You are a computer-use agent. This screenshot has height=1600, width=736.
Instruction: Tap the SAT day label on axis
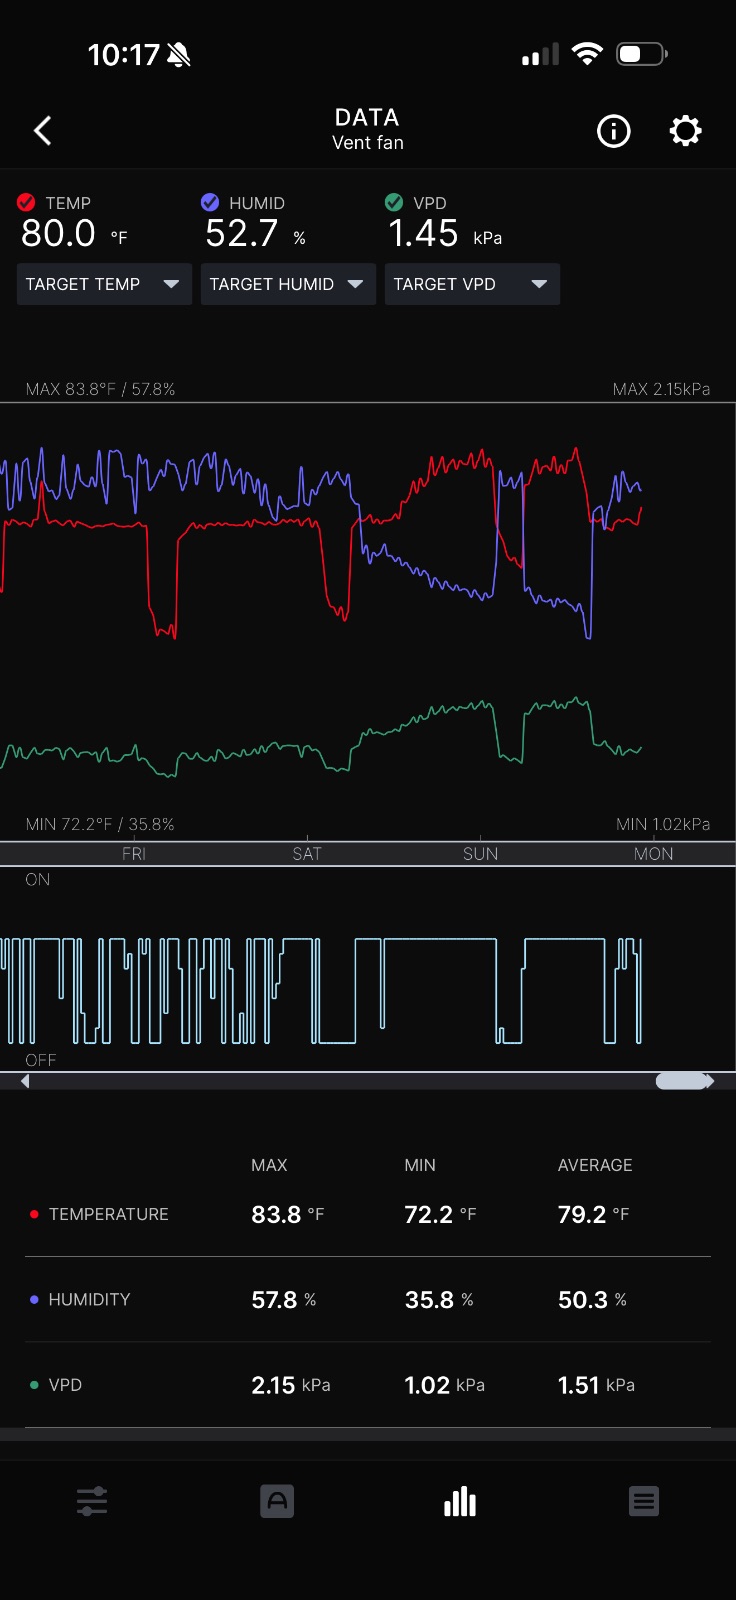[x=307, y=854]
